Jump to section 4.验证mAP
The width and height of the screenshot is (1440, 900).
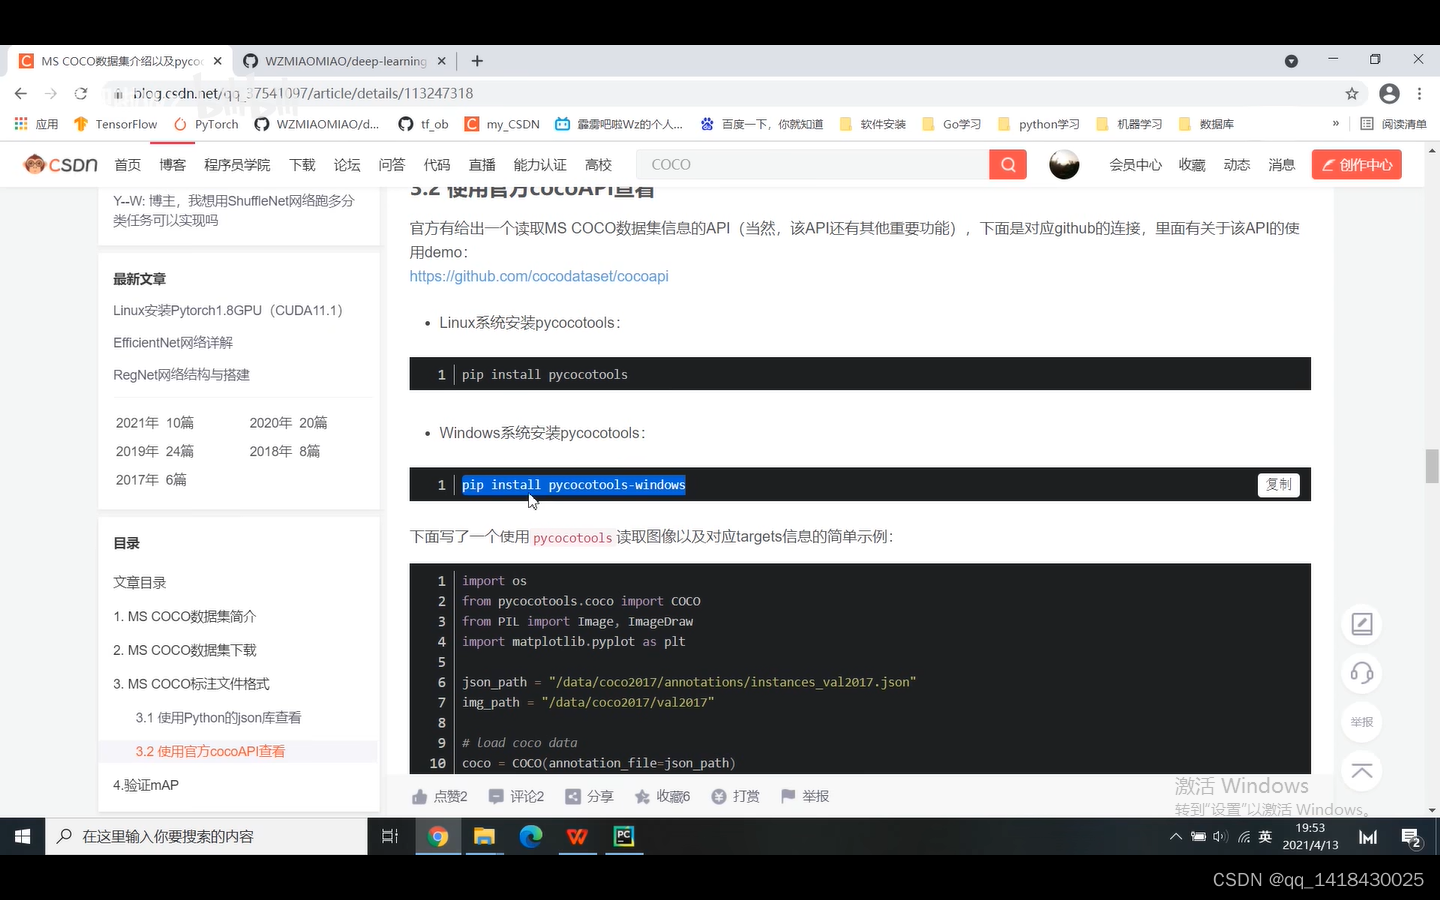146,785
